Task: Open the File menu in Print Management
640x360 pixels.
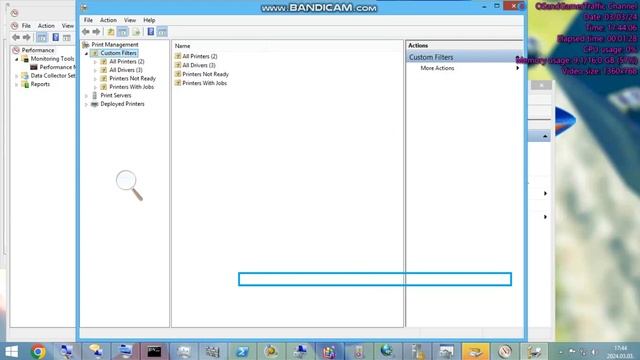Action: pos(88,20)
